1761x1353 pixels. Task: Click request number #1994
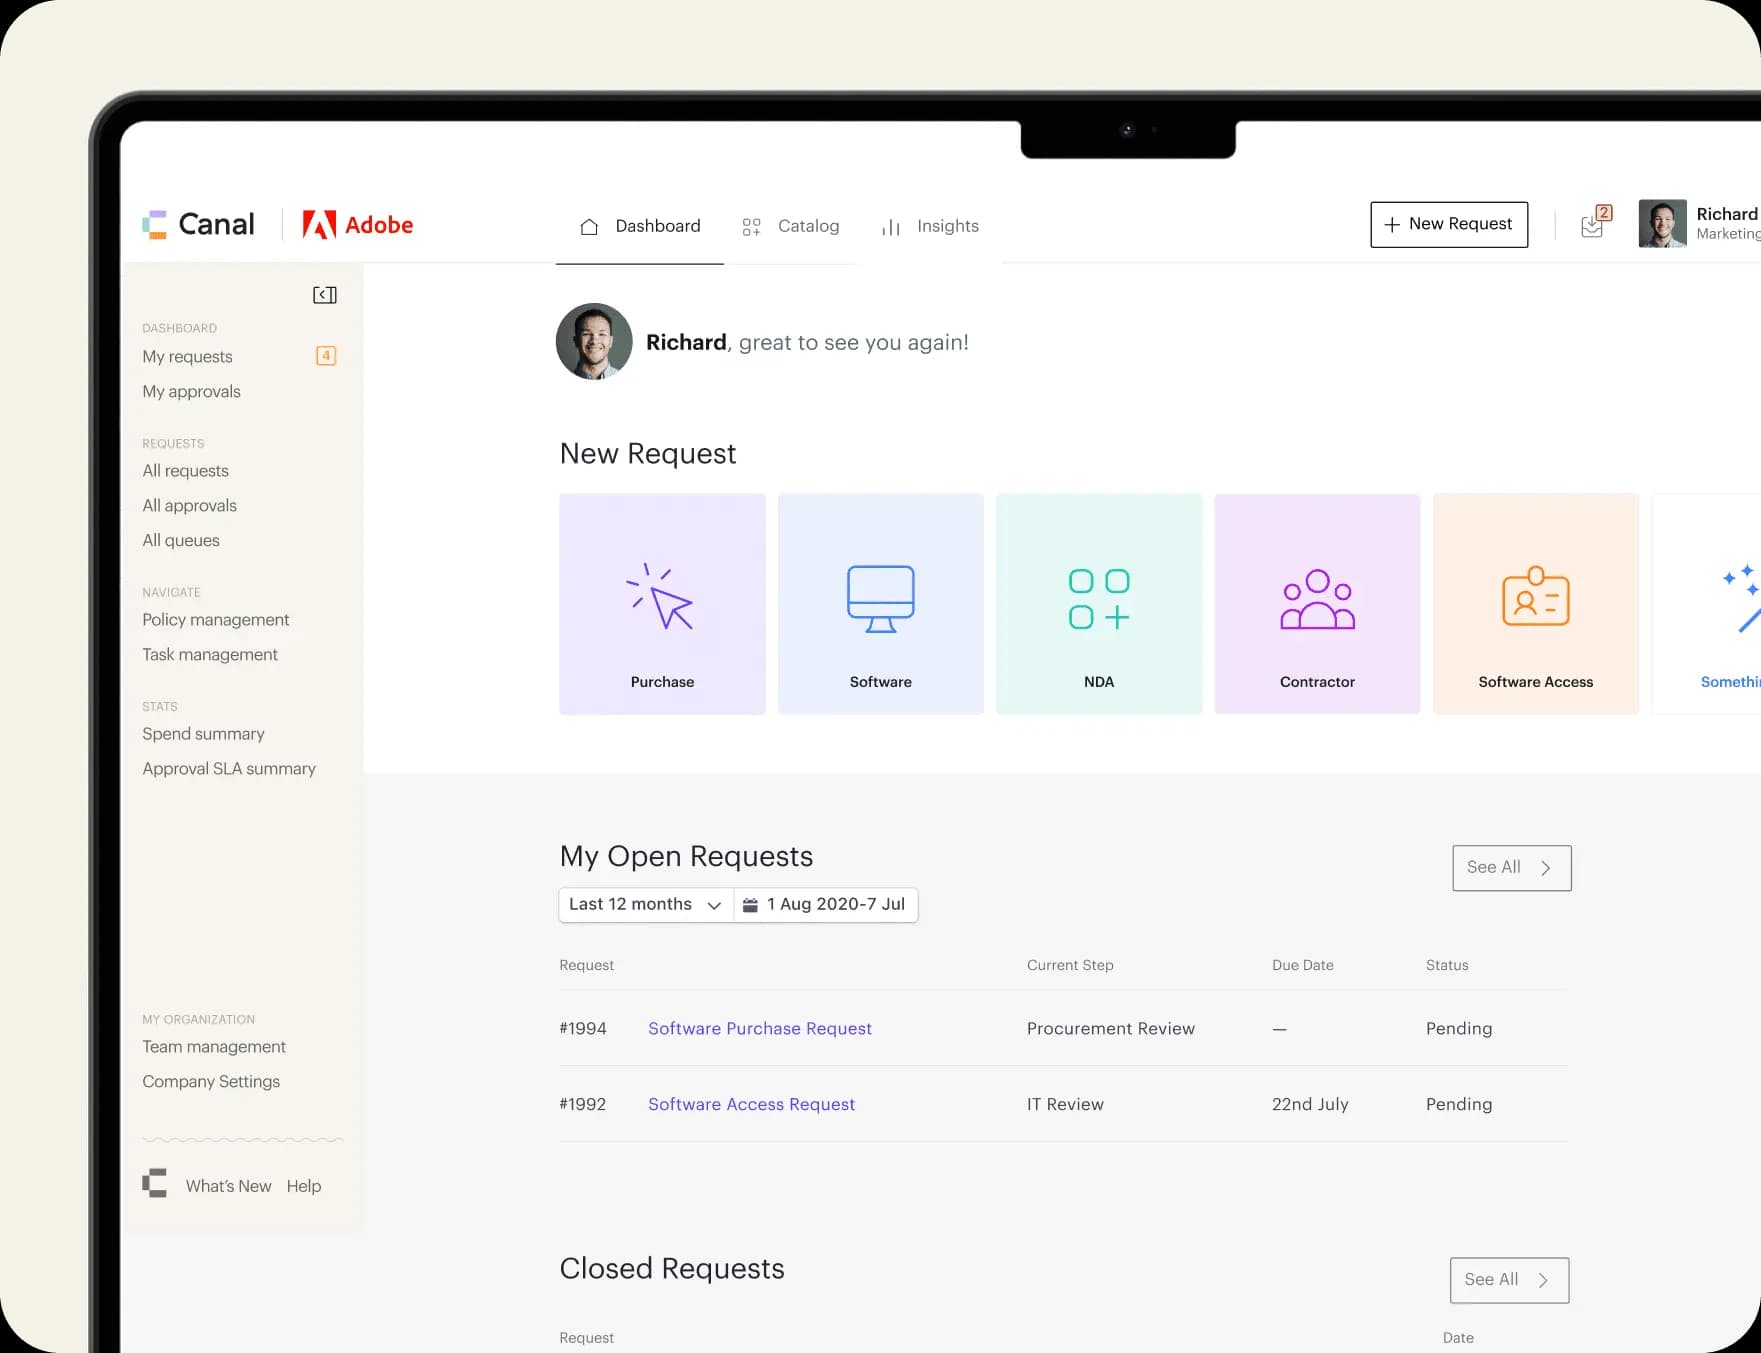point(583,1029)
